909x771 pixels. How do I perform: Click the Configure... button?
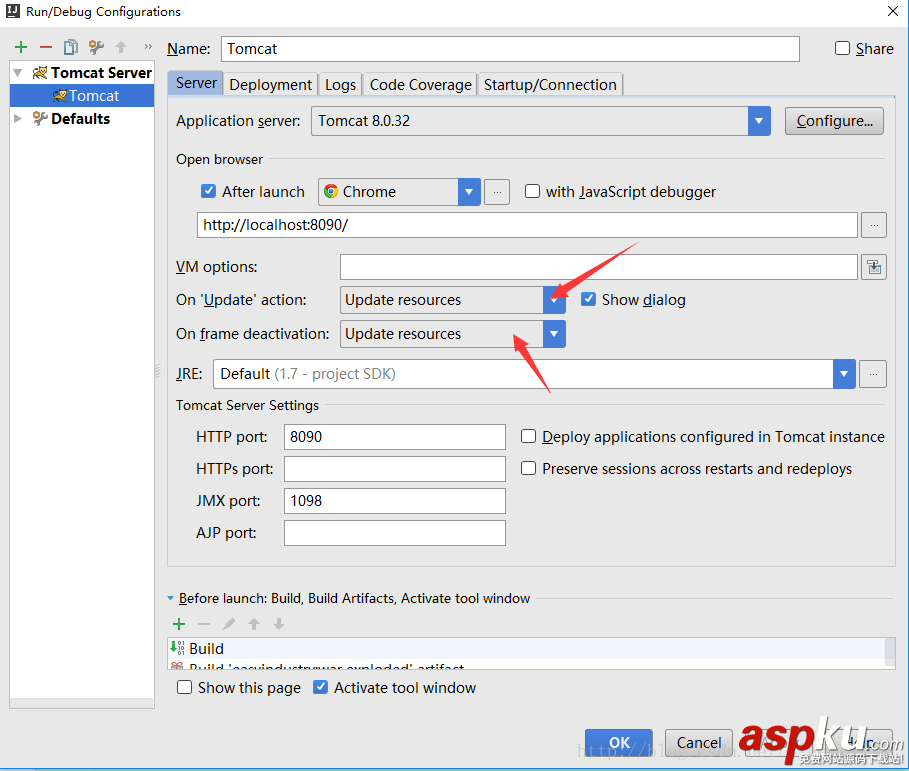pos(834,121)
